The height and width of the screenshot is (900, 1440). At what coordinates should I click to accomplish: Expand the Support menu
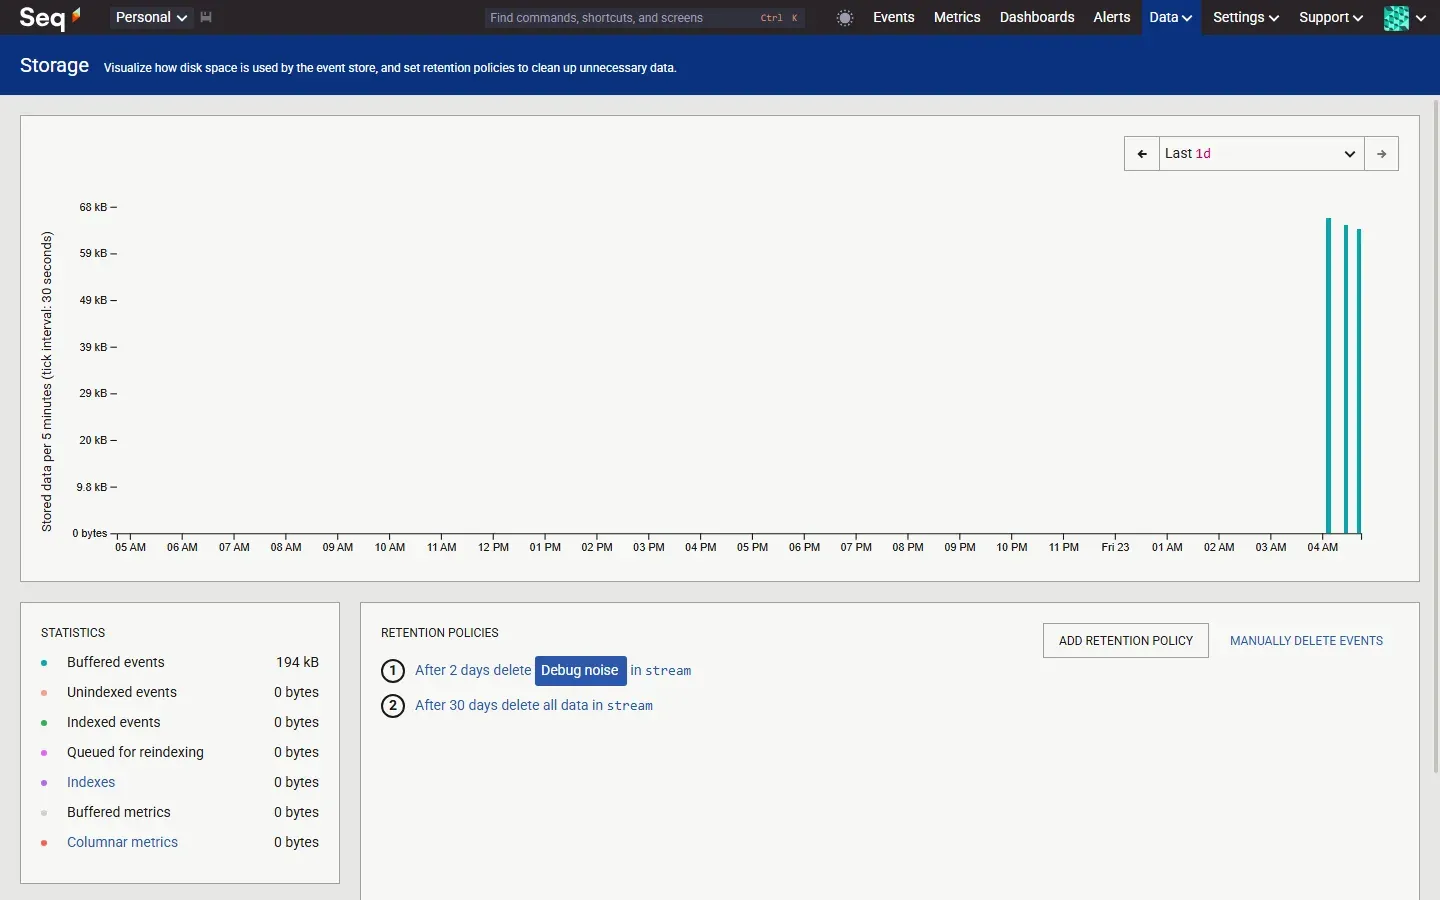1331,17
